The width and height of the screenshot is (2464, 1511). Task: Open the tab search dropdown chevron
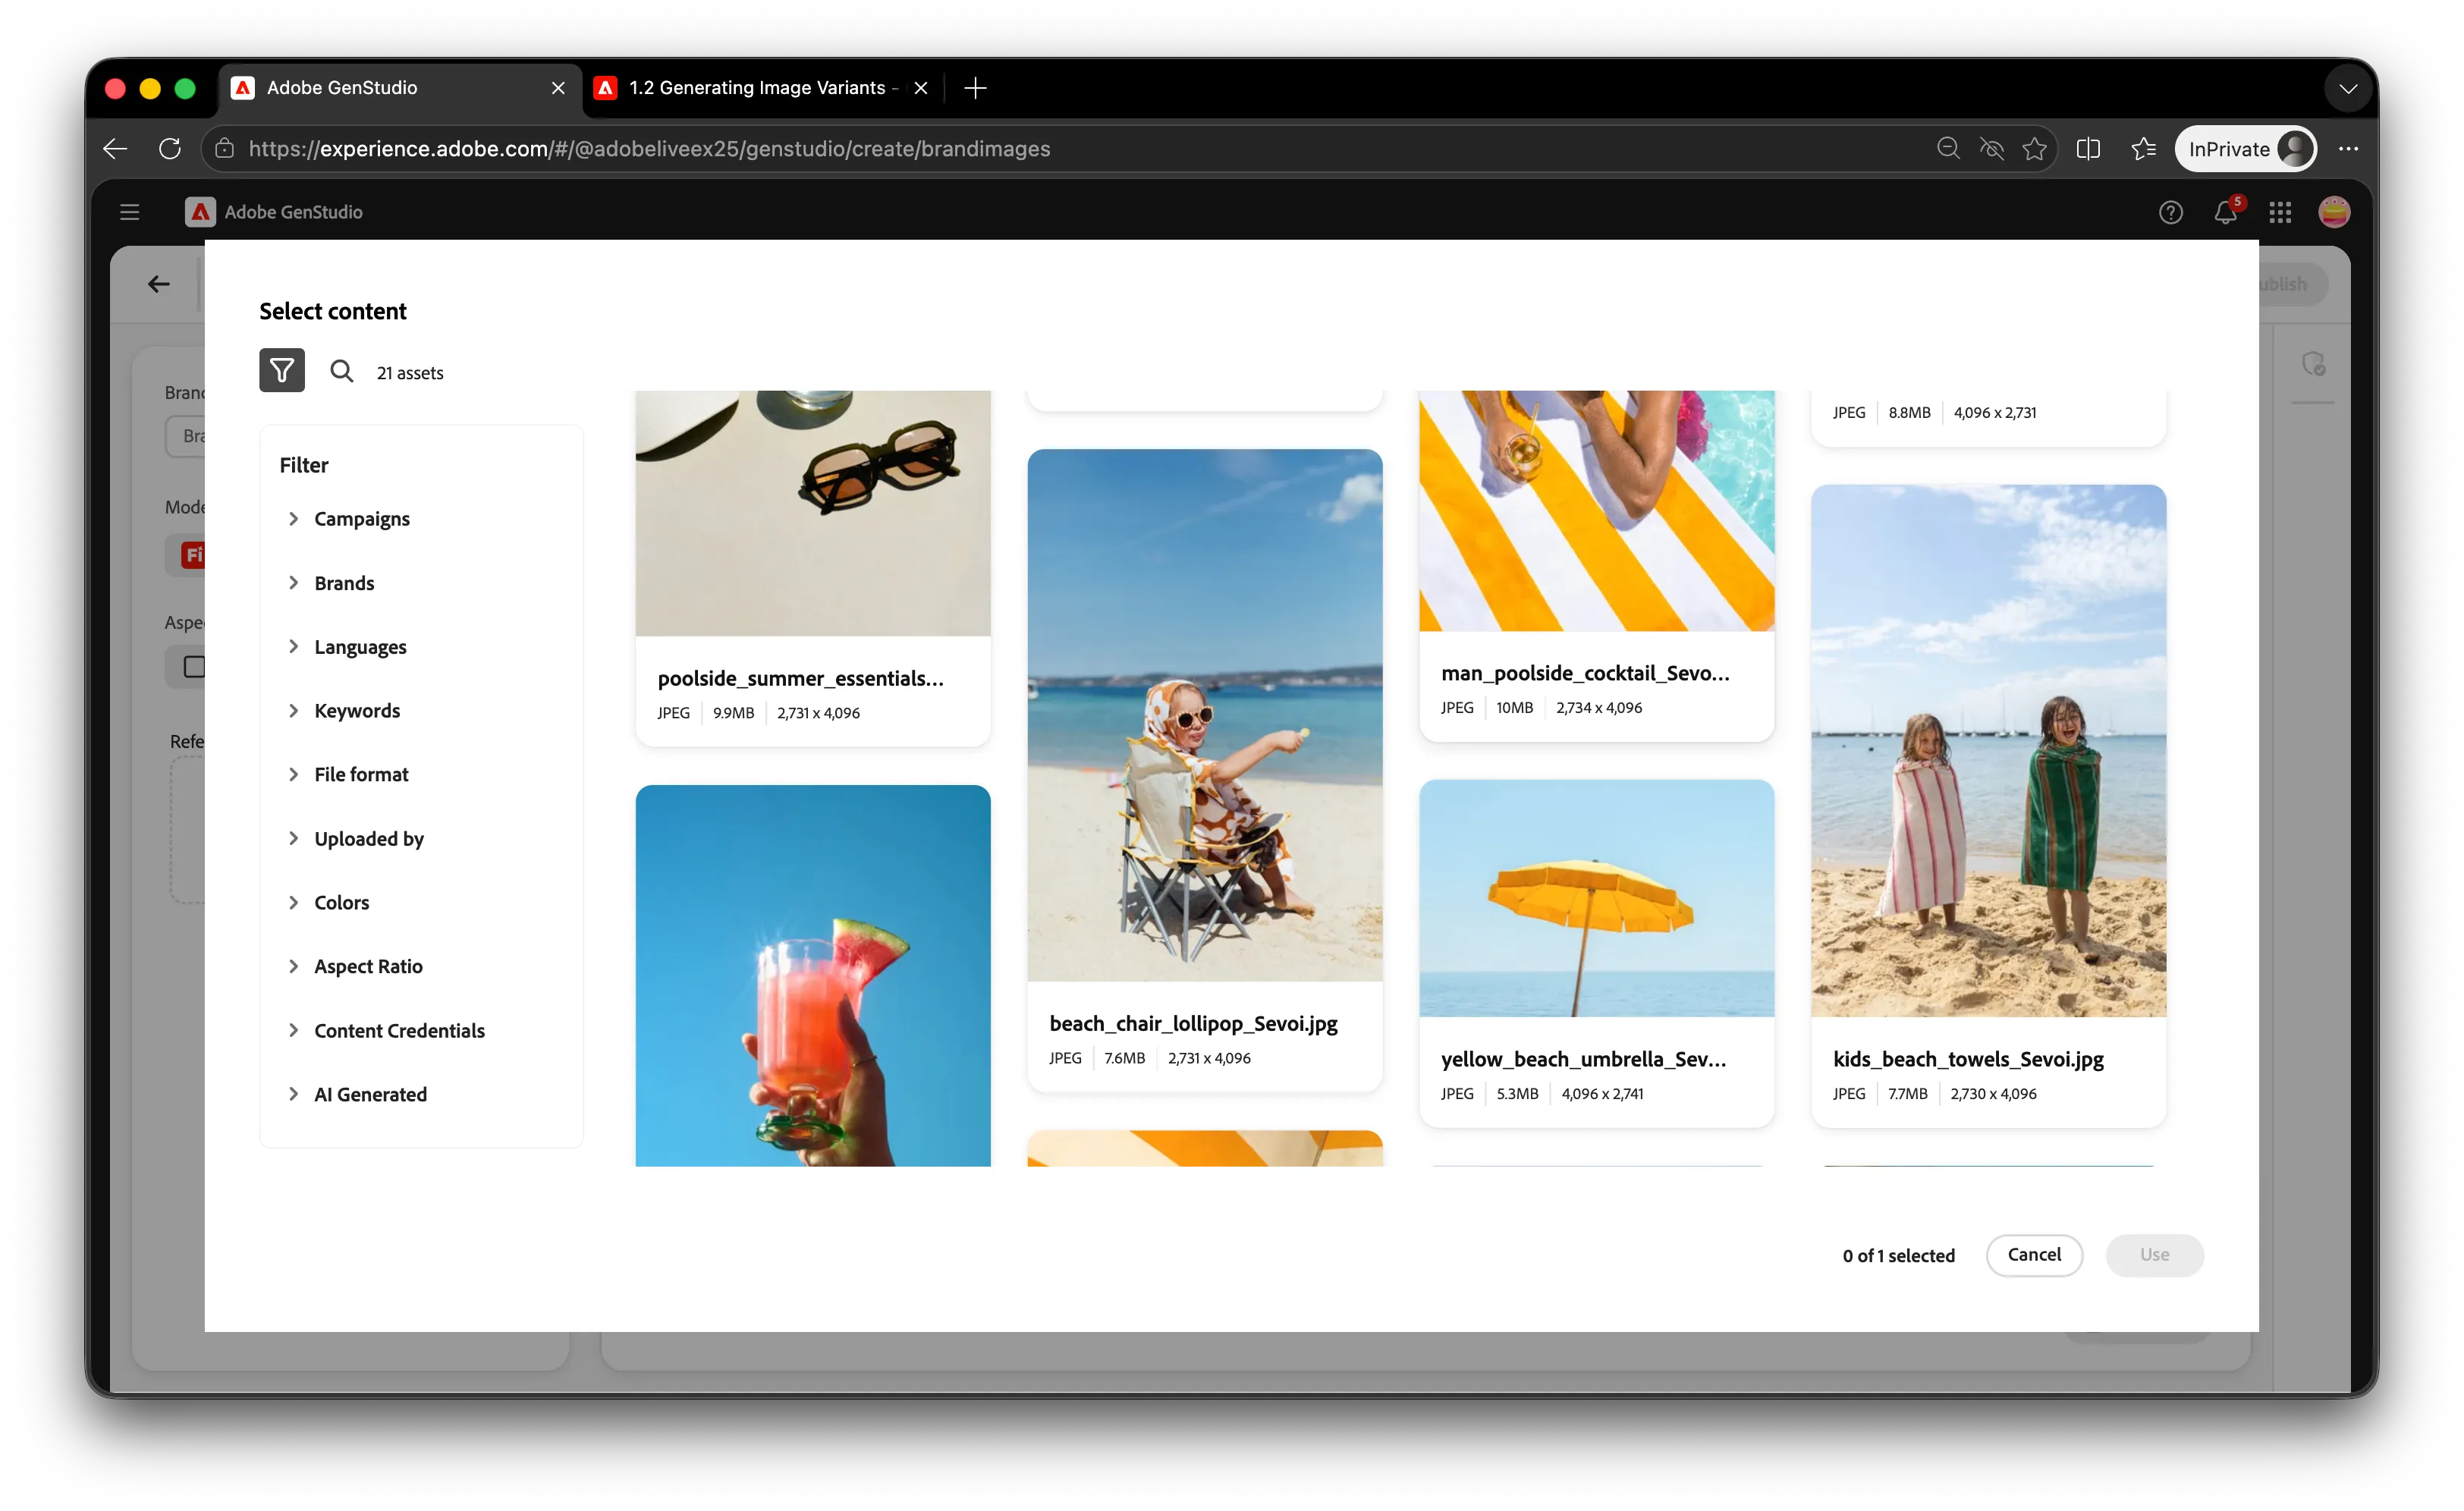point(2348,88)
